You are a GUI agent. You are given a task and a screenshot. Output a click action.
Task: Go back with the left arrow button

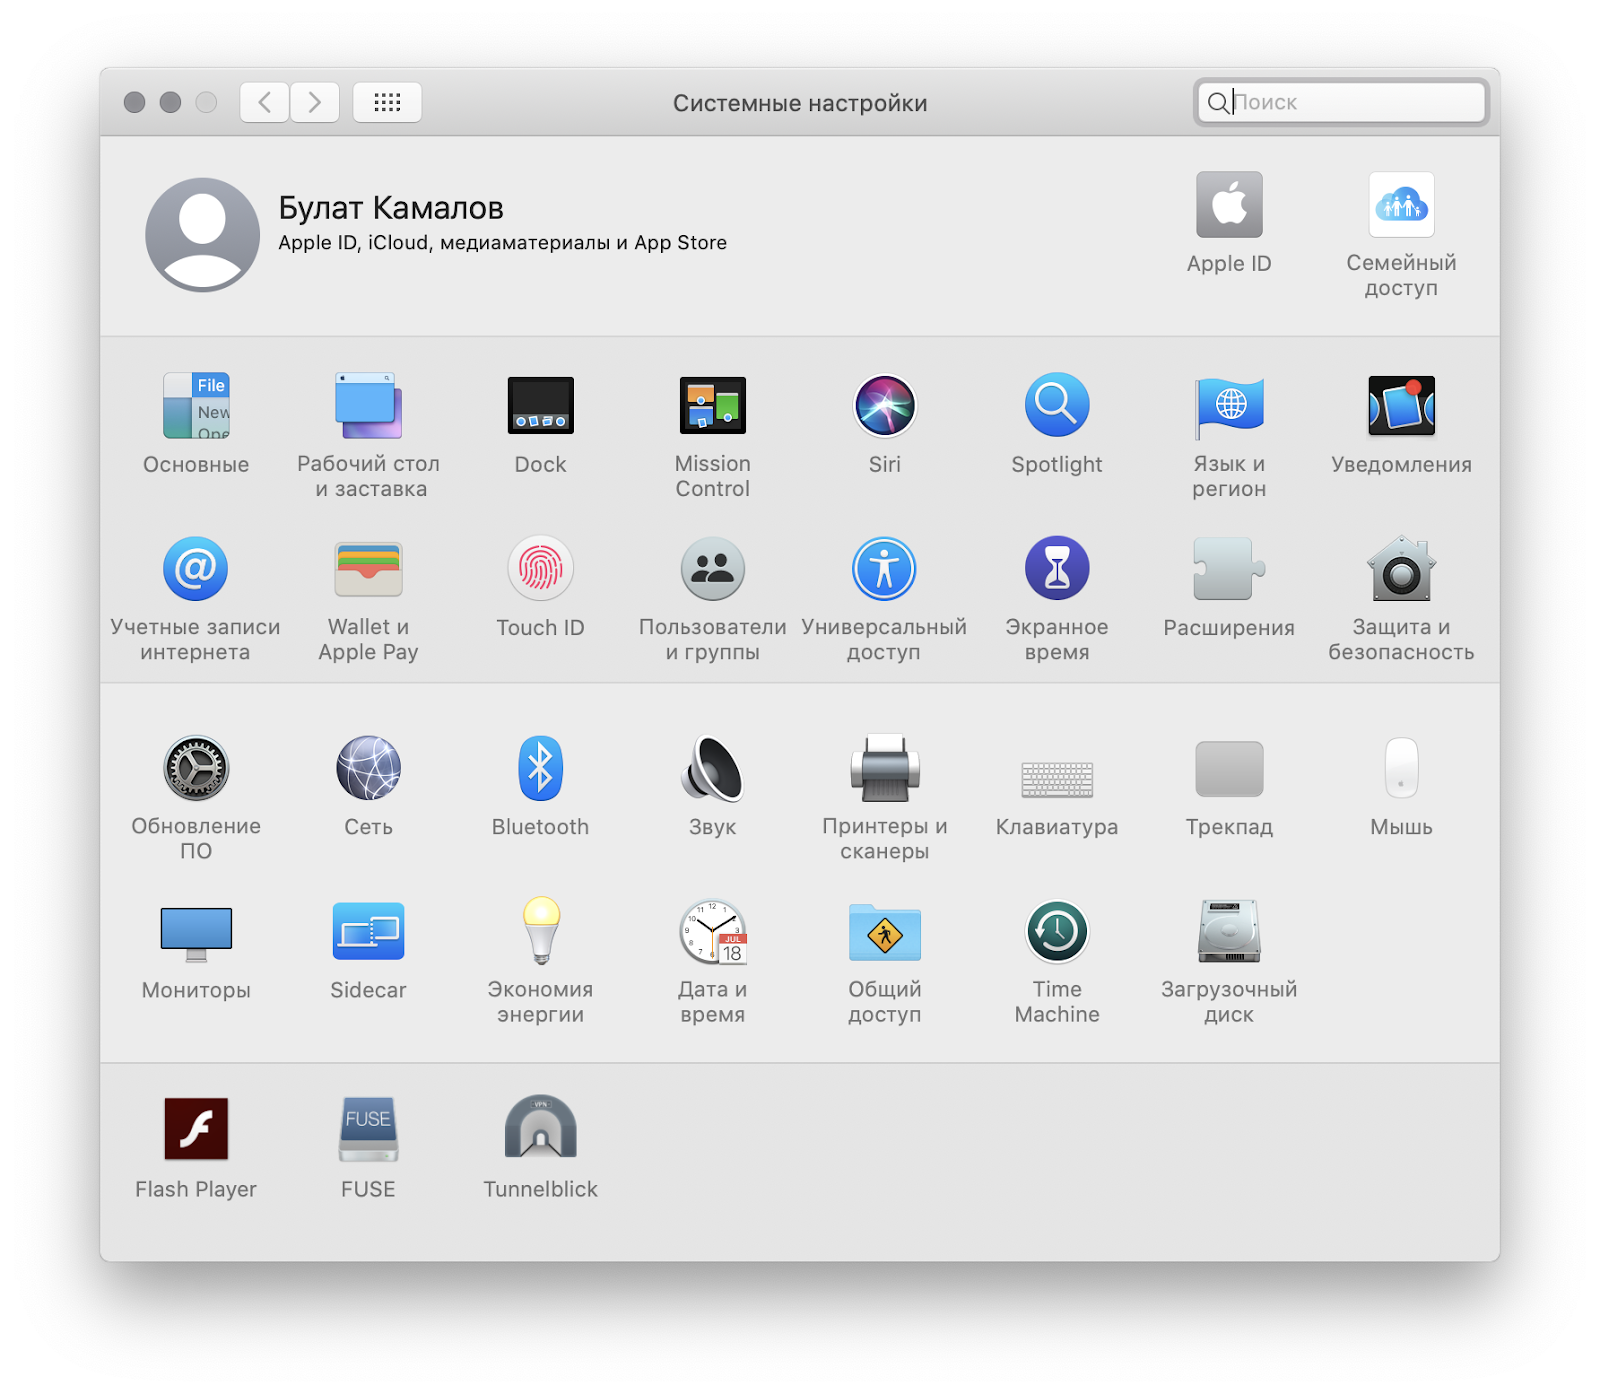coord(265,102)
